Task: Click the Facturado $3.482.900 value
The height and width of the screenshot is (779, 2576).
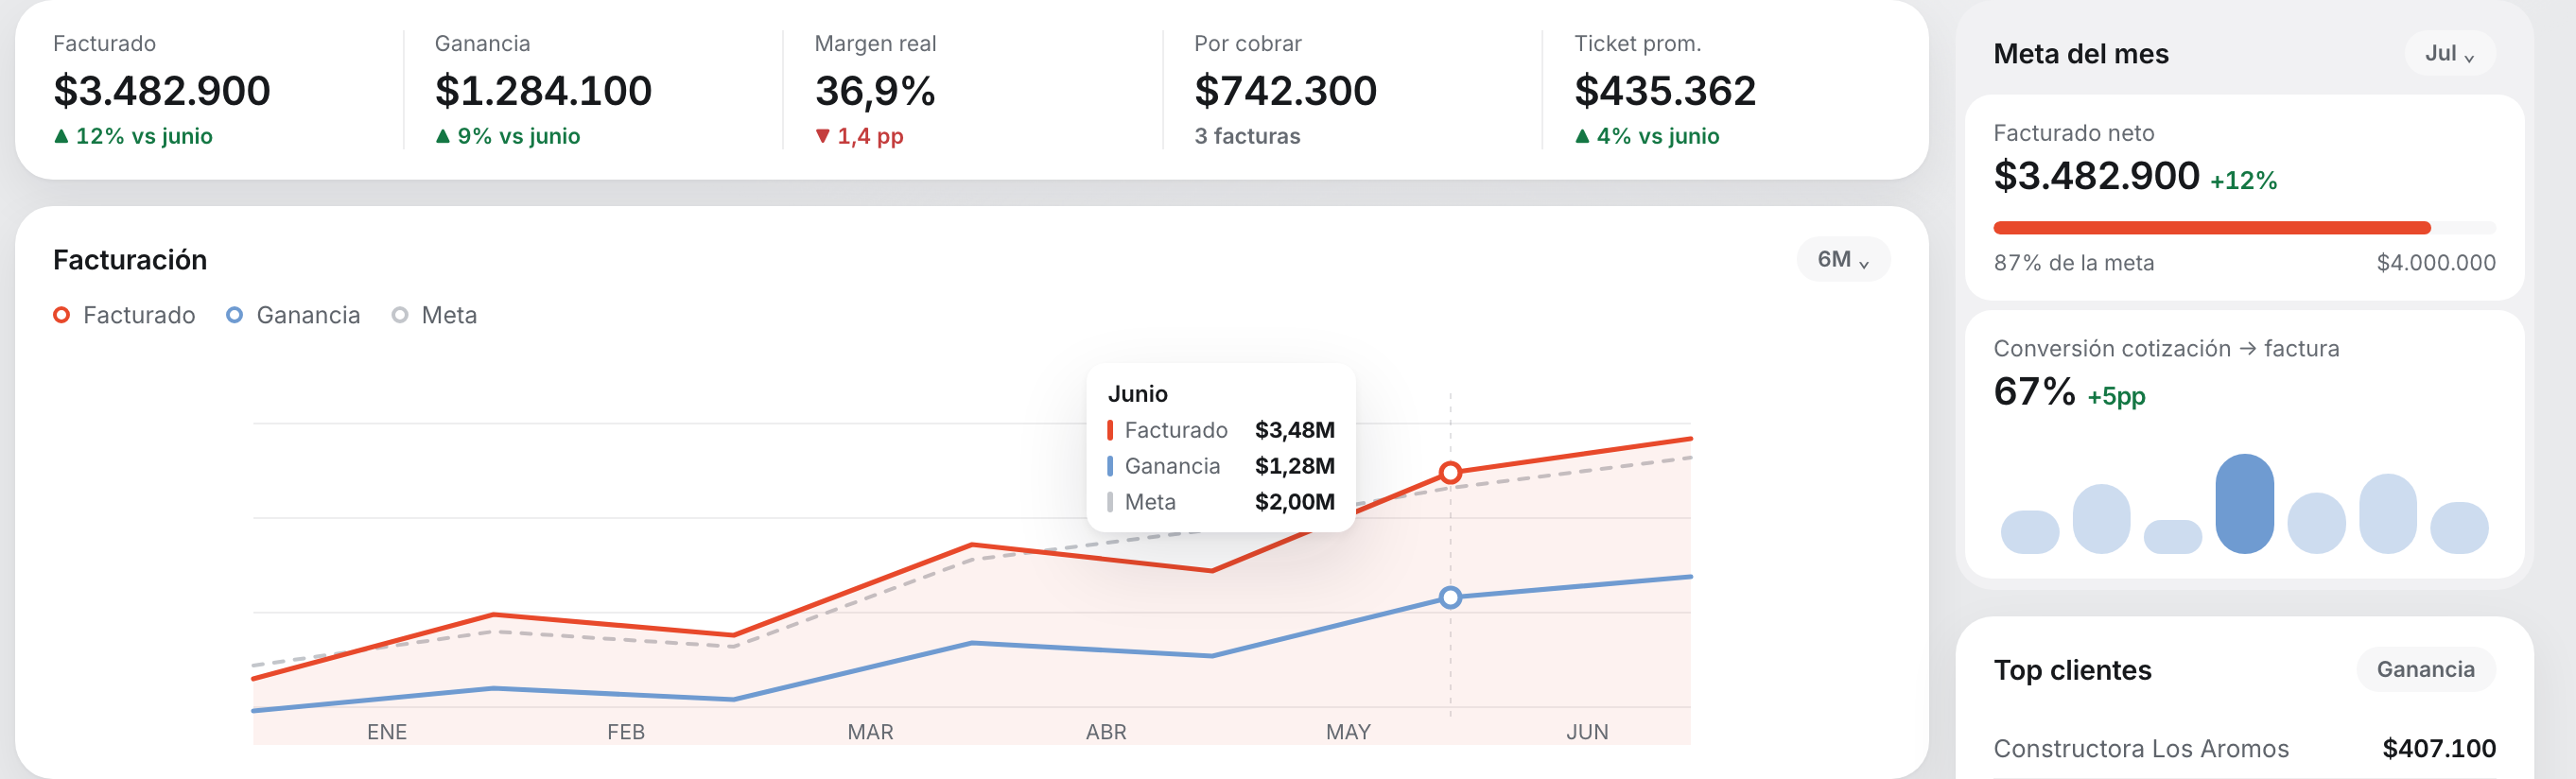Action: (162, 91)
